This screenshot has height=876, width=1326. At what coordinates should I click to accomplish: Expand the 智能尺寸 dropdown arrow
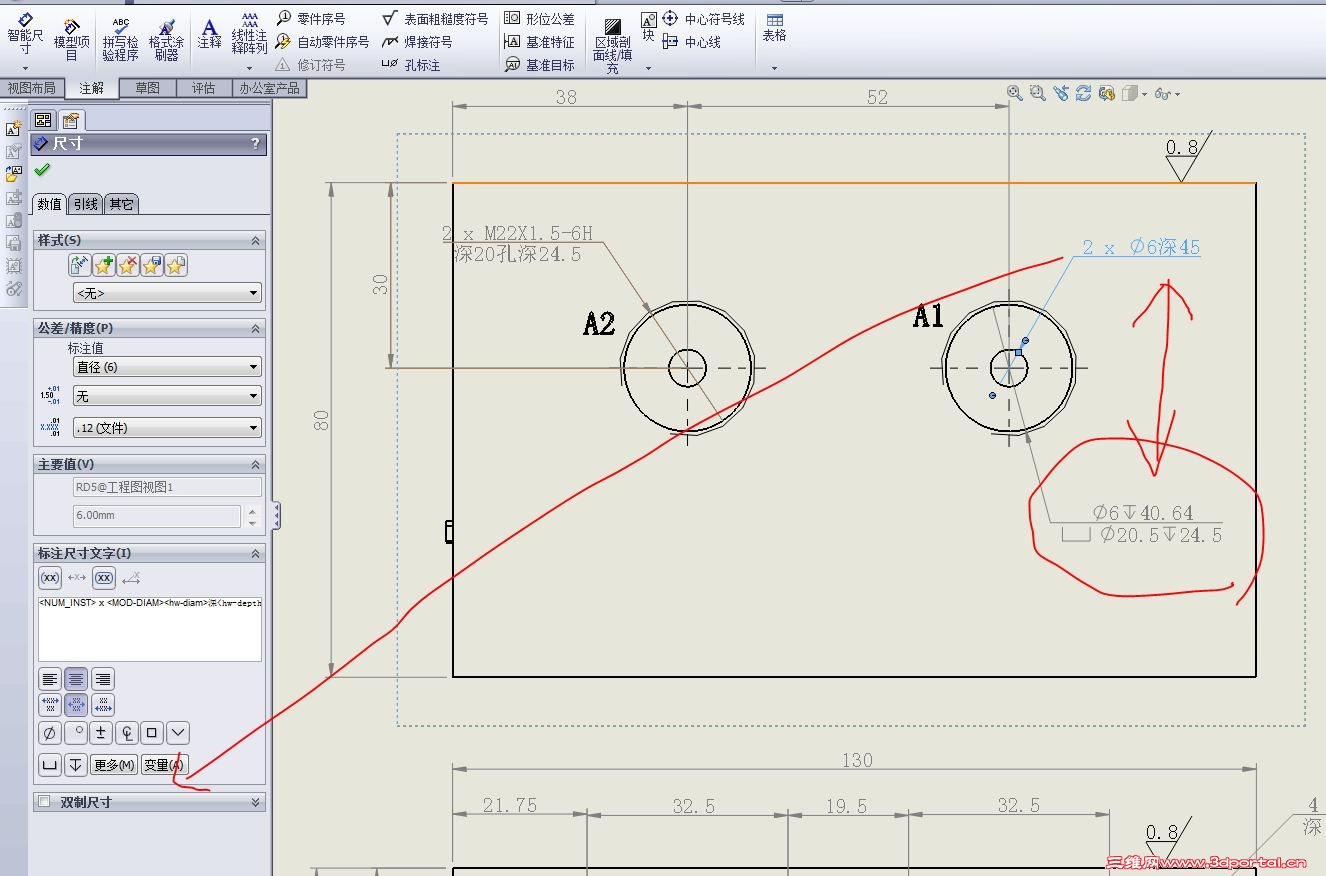point(24,68)
